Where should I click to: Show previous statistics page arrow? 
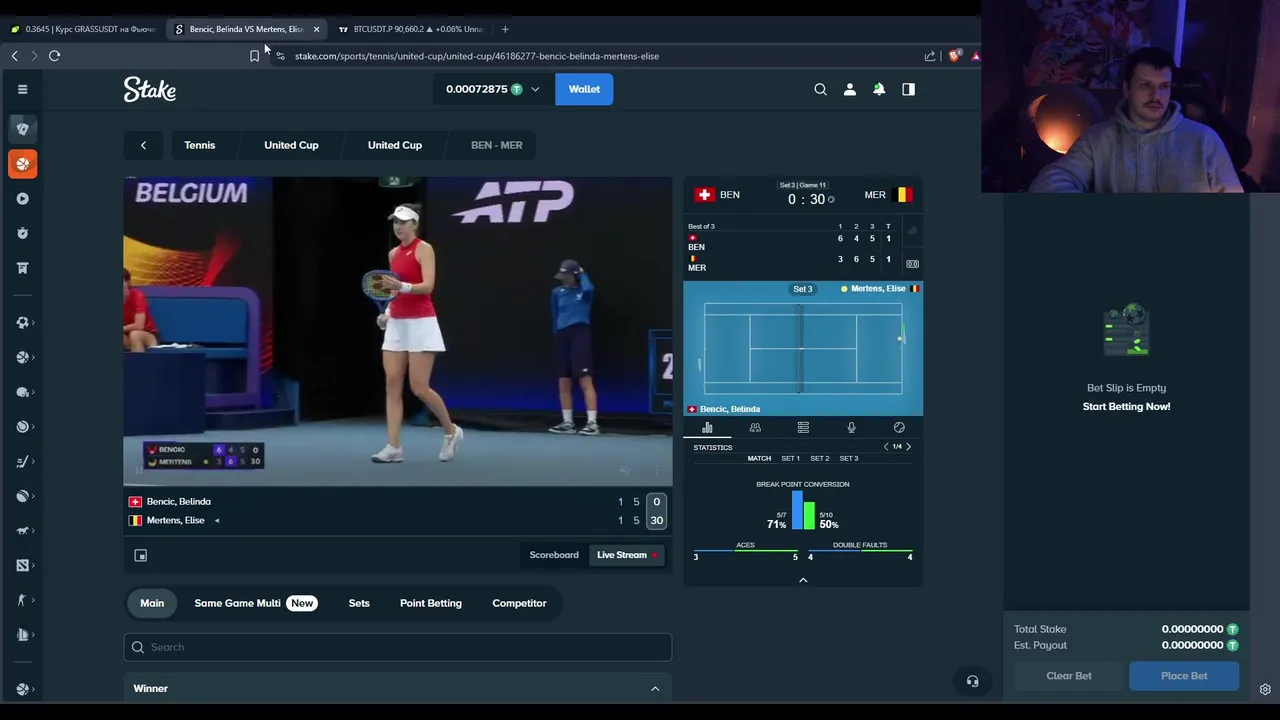coord(885,447)
